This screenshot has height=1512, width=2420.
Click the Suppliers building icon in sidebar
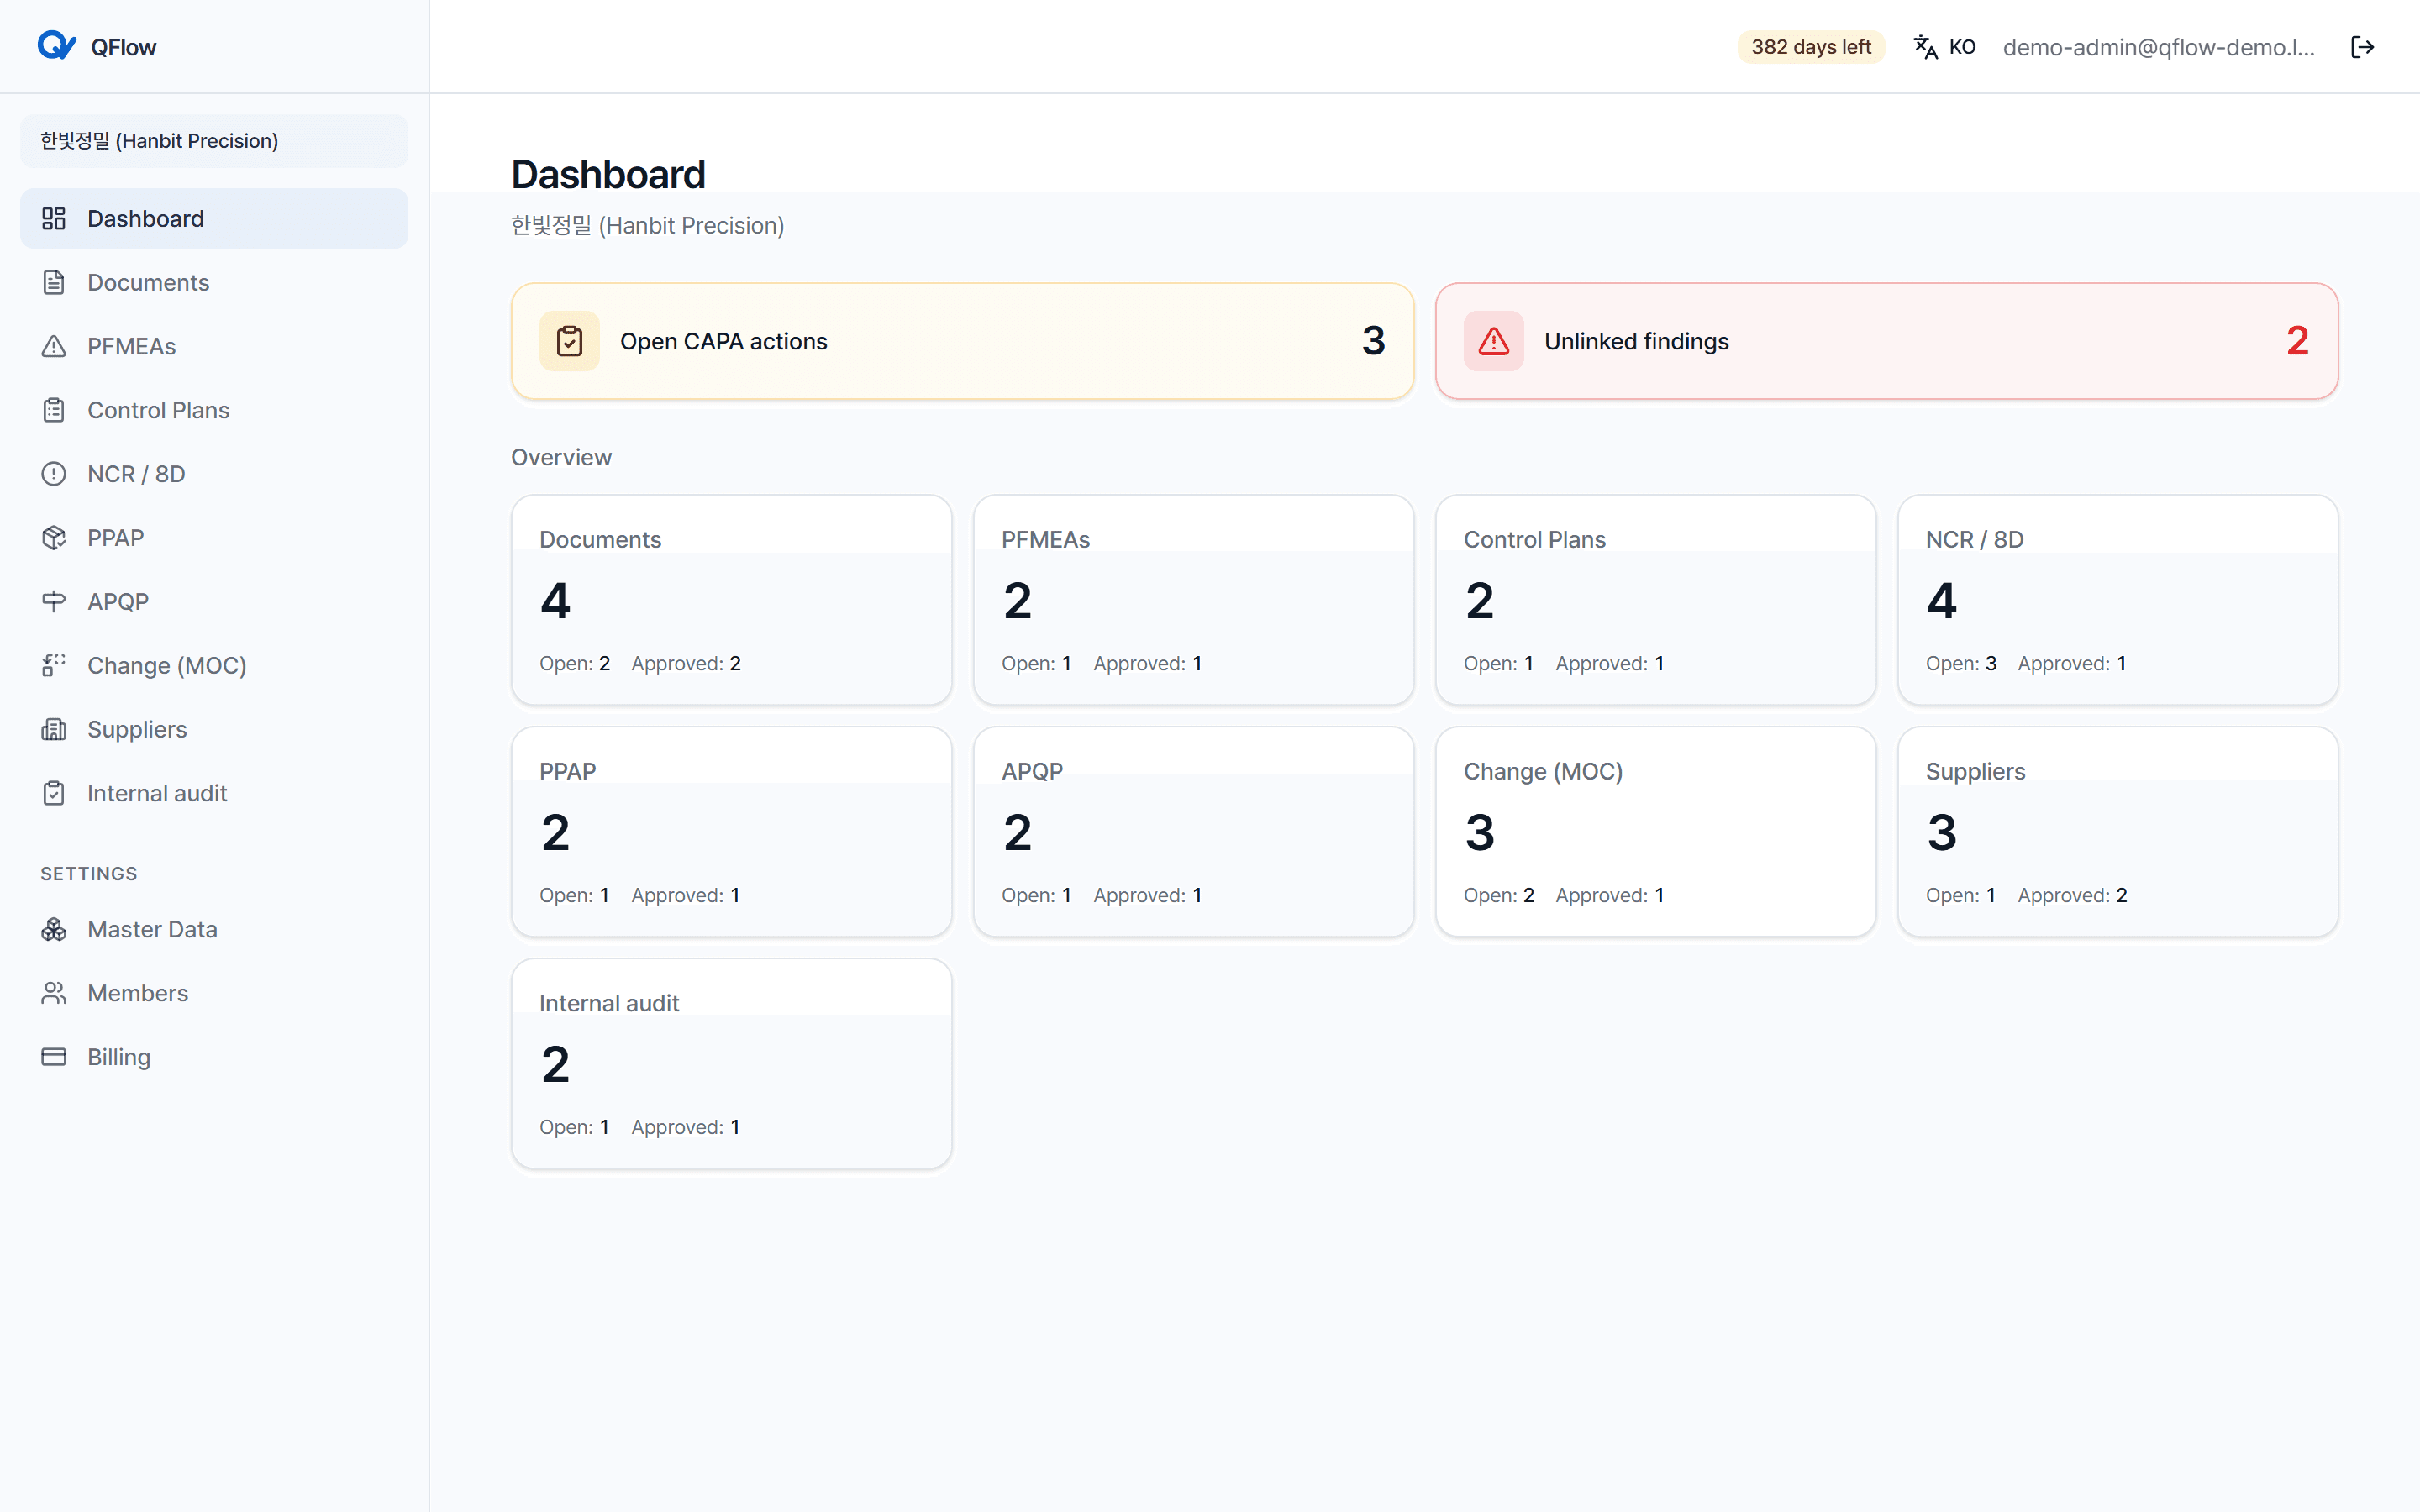click(54, 729)
